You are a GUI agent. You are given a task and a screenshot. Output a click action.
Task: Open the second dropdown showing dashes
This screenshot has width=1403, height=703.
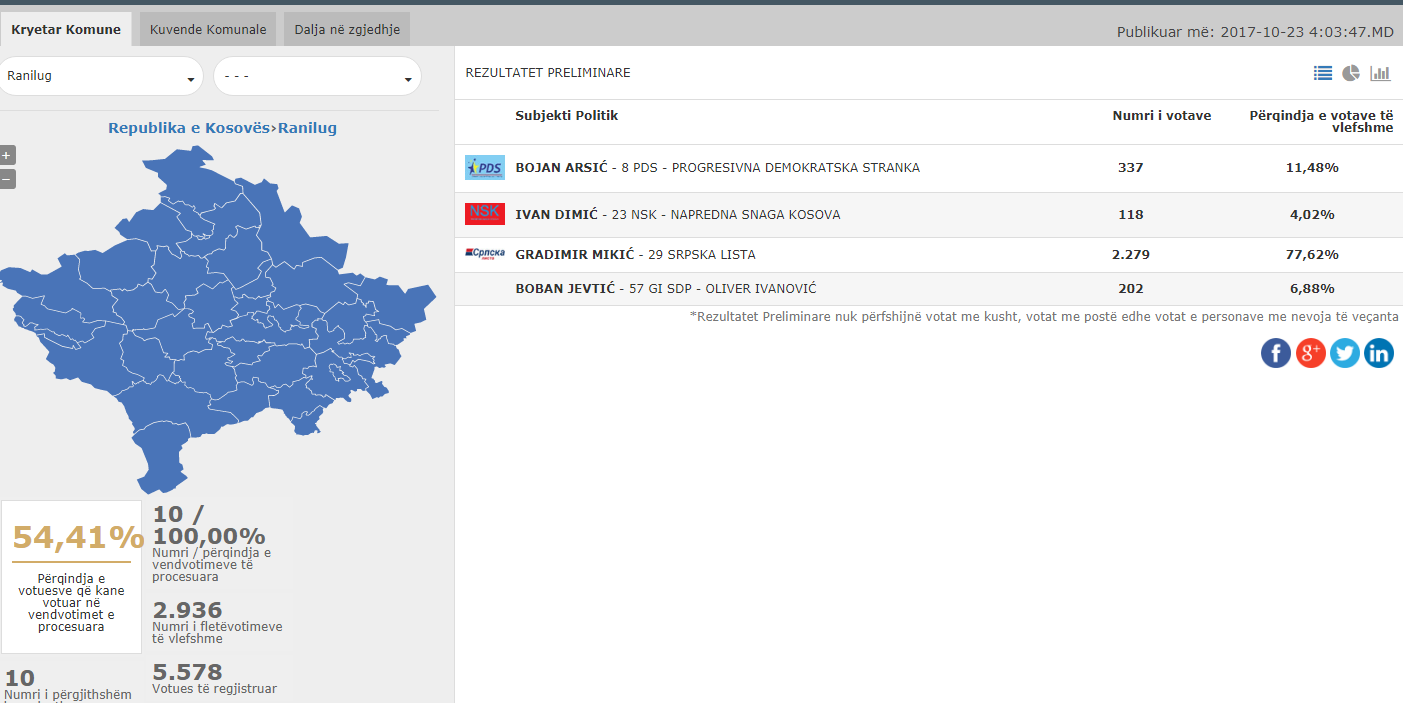click(317, 76)
